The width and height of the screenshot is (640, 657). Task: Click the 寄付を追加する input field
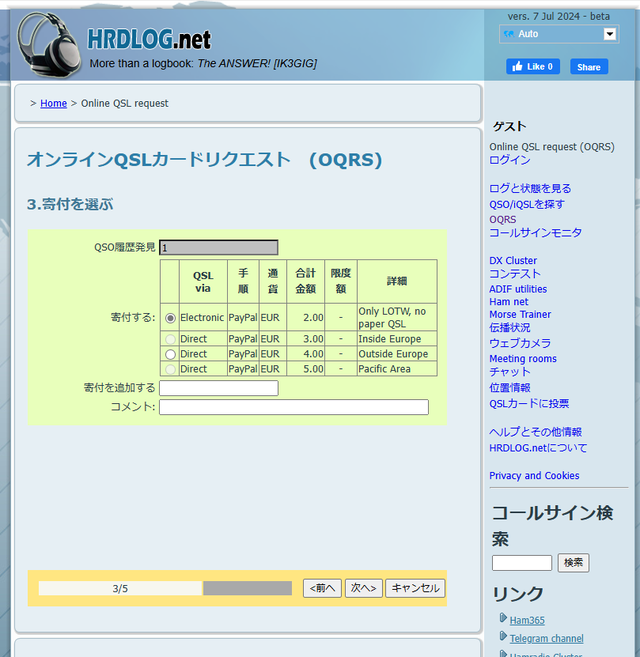(218, 388)
